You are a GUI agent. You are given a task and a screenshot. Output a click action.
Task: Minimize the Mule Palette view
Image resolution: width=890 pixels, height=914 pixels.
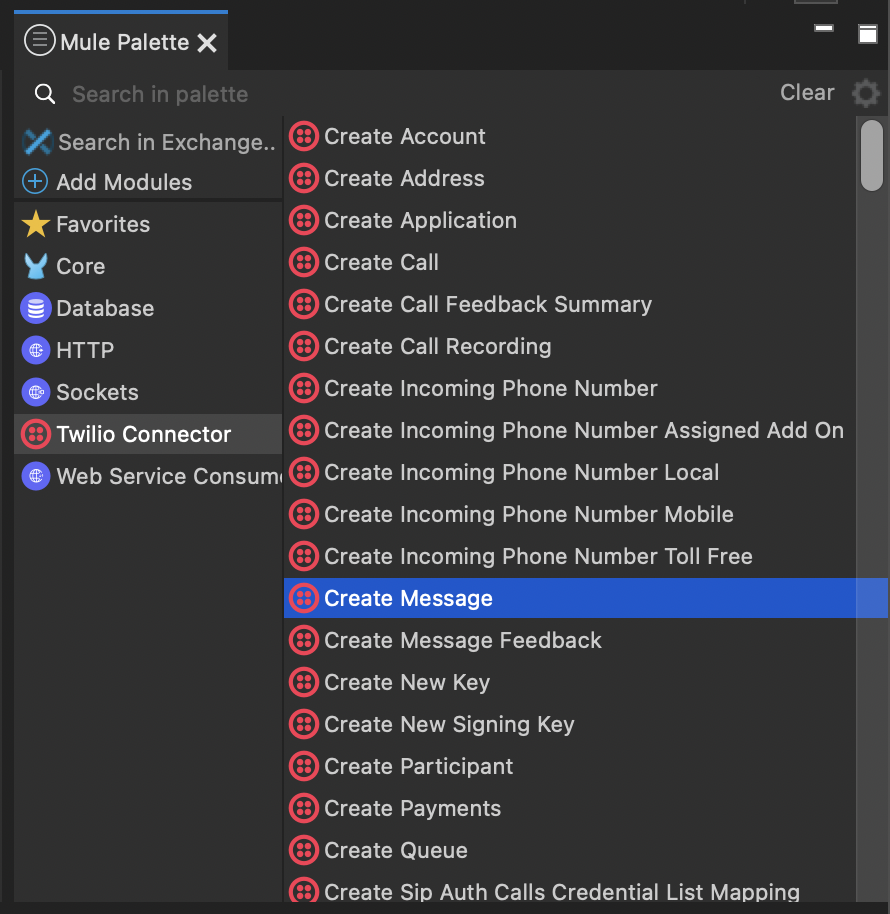(824, 28)
